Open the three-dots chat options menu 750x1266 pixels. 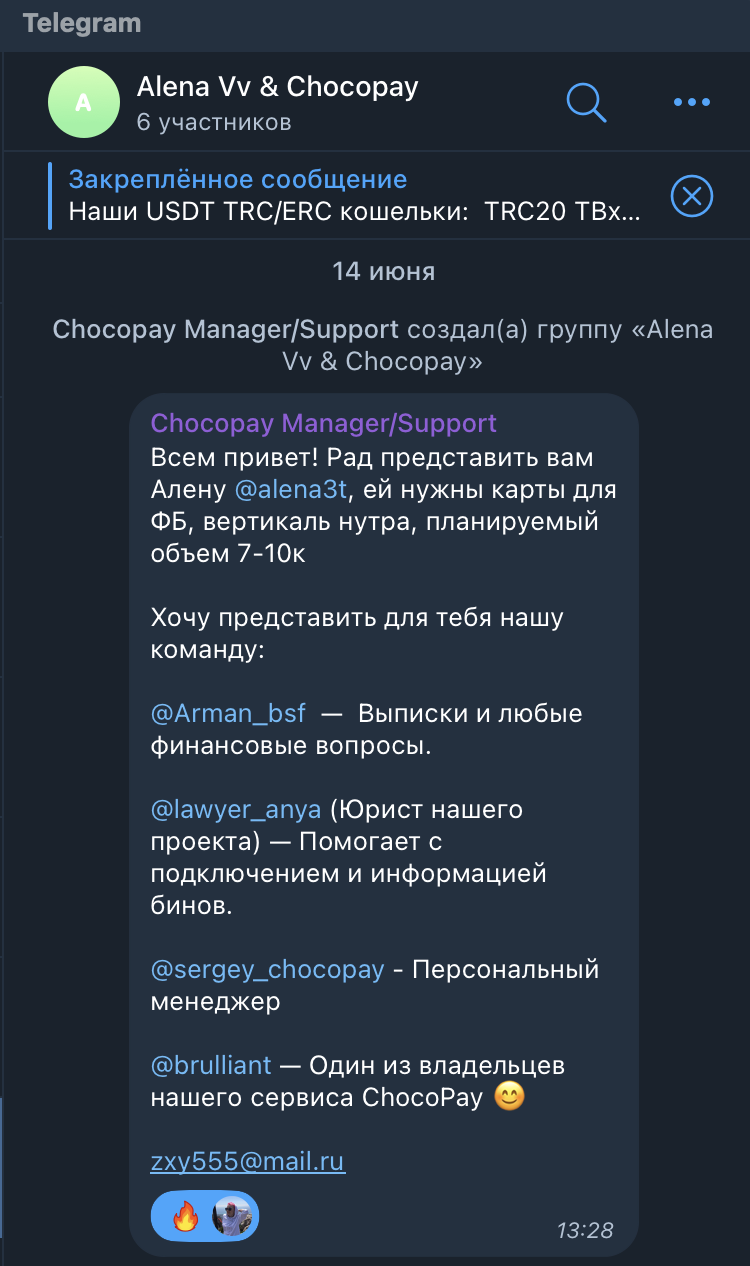[x=691, y=102]
